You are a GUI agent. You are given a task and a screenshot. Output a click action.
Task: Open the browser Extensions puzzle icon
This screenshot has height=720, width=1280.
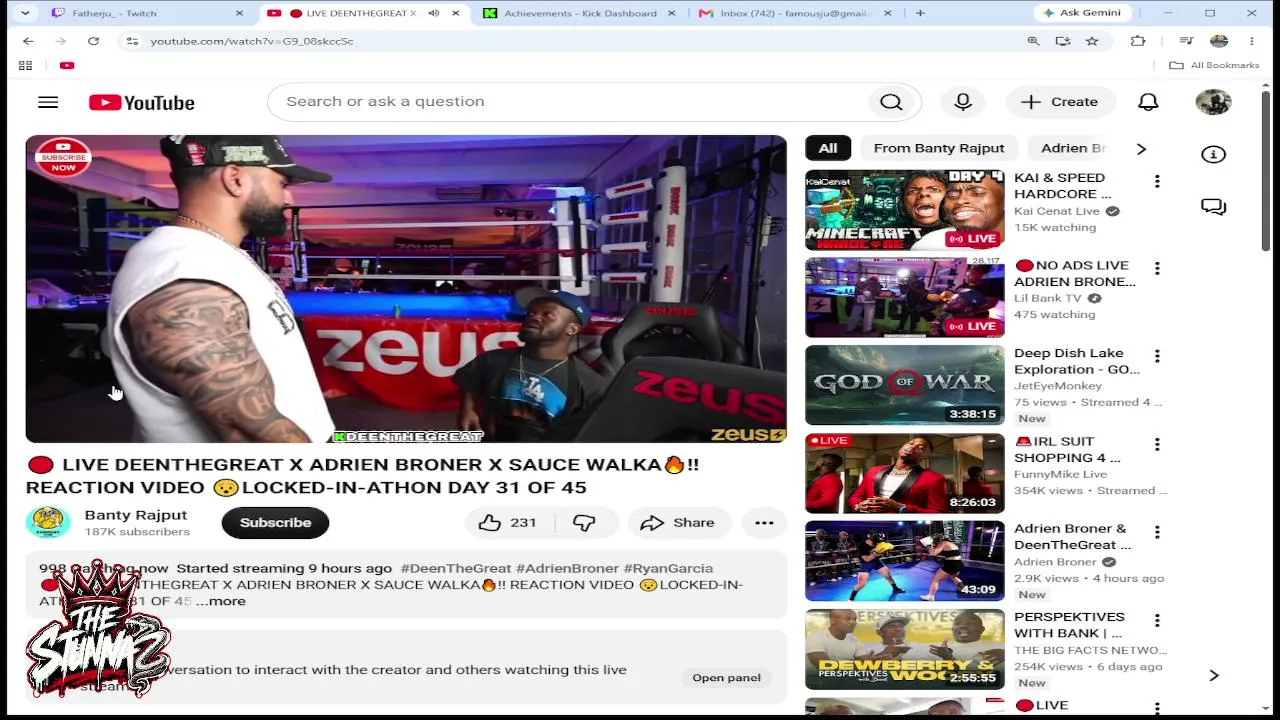tap(1138, 41)
